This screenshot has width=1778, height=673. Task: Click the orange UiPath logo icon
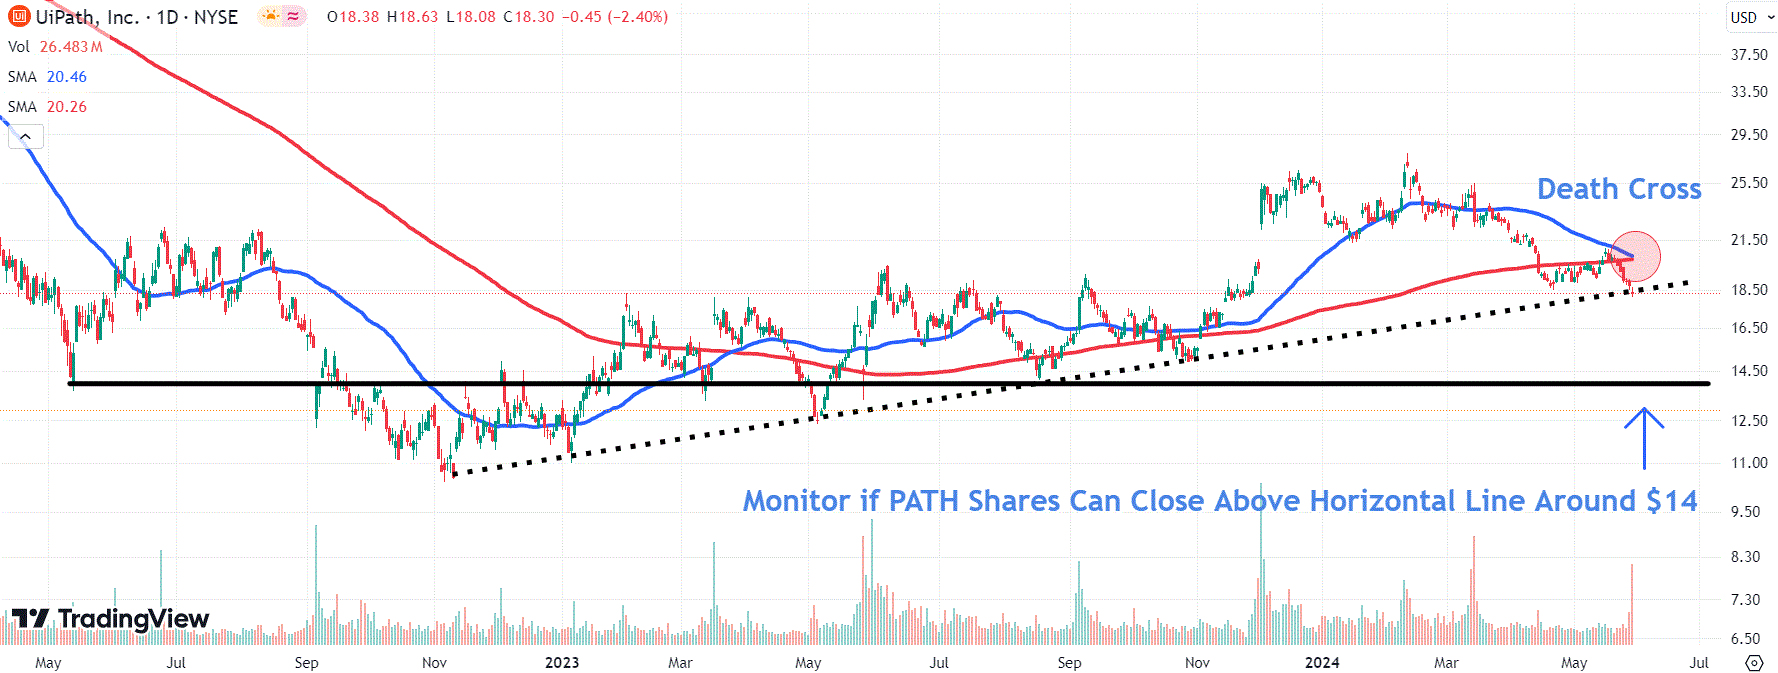(19, 16)
